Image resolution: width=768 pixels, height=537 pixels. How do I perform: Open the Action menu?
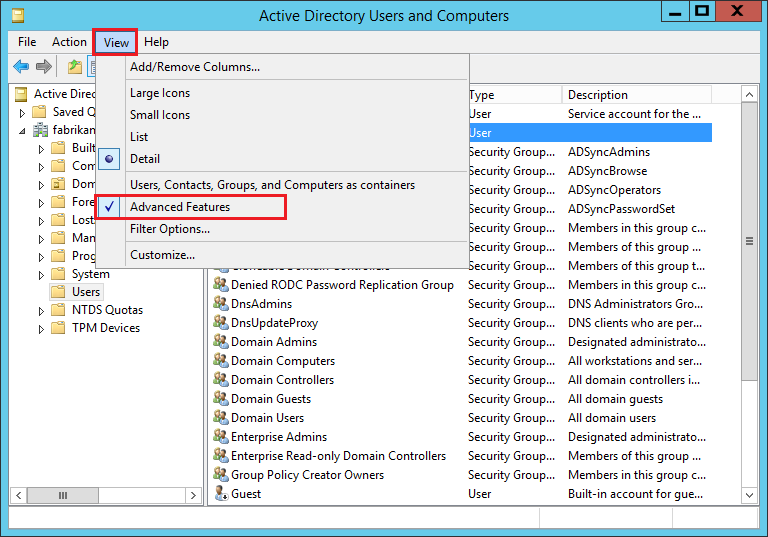tap(69, 42)
